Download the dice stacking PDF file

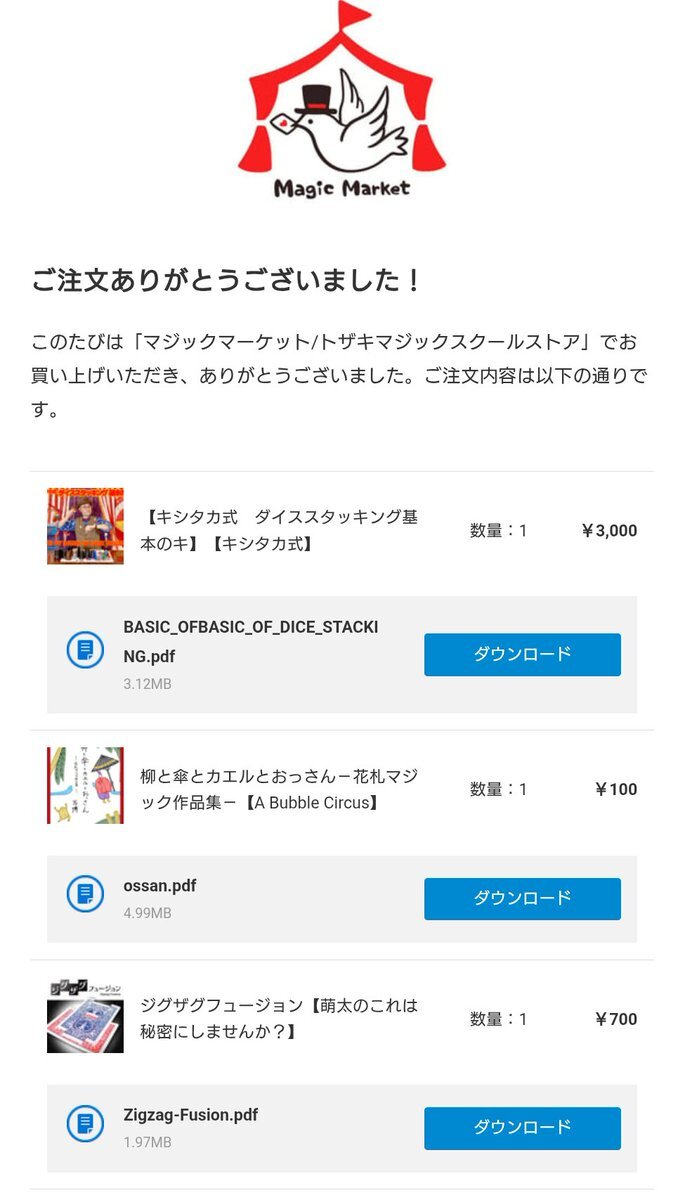click(x=522, y=654)
